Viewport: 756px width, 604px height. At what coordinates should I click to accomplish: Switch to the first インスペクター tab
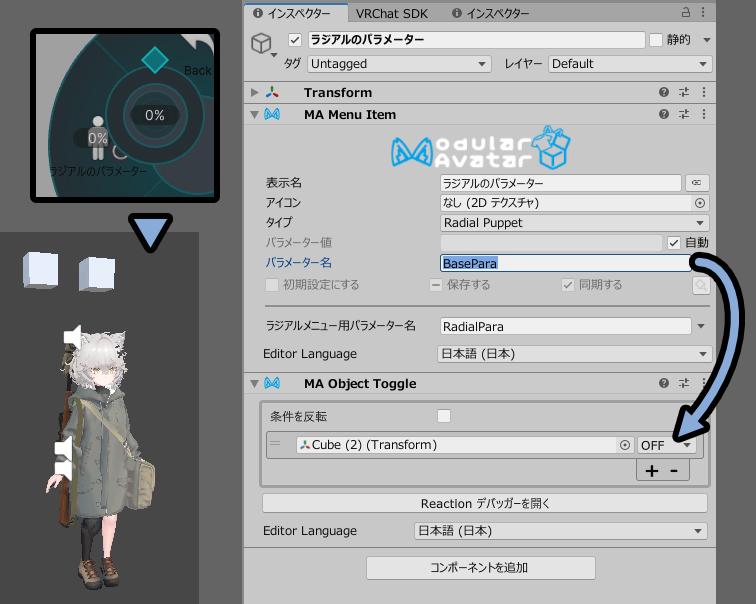pos(294,13)
